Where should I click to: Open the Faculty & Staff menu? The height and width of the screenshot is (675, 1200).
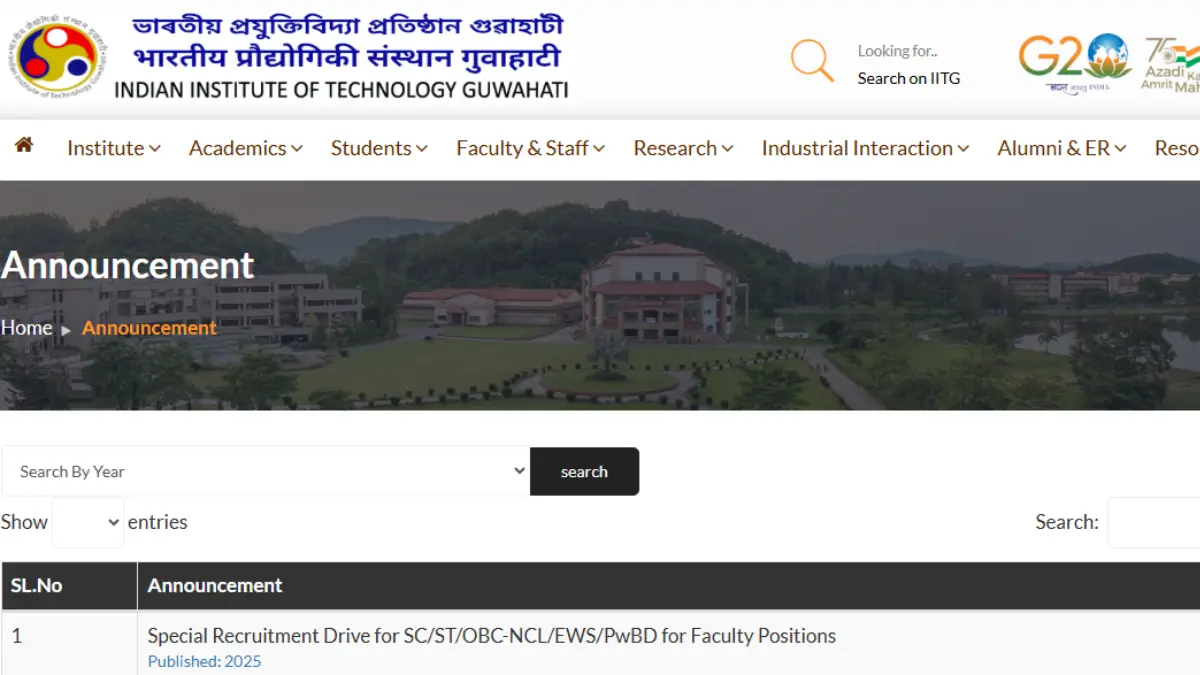coord(531,148)
